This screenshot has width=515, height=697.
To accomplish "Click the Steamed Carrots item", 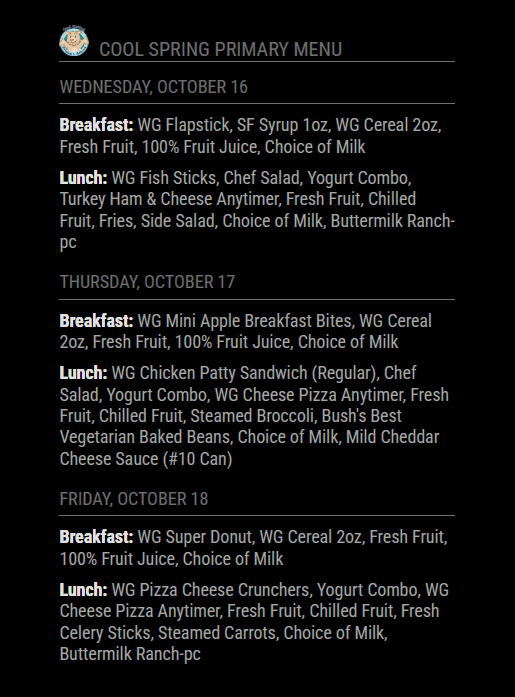I will coord(217,633).
